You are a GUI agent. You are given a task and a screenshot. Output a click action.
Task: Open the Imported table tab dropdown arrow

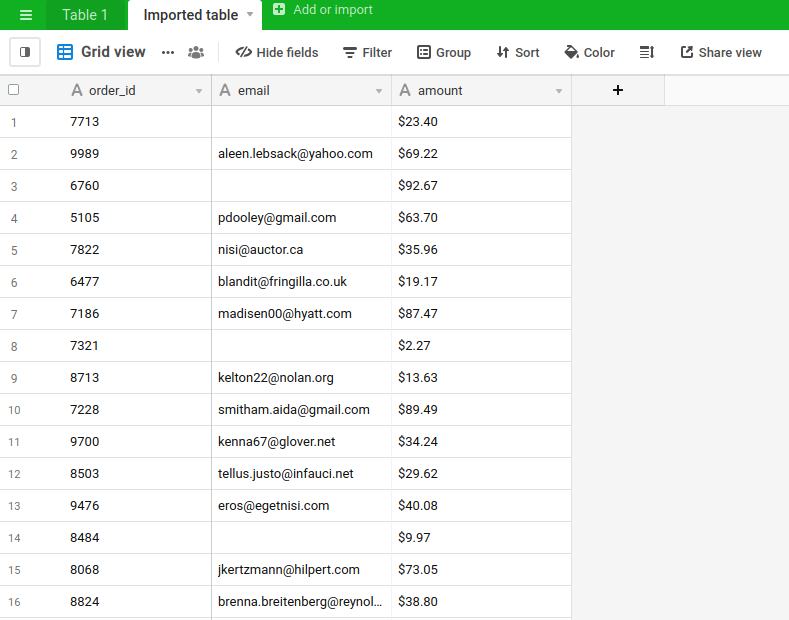pos(250,15)
